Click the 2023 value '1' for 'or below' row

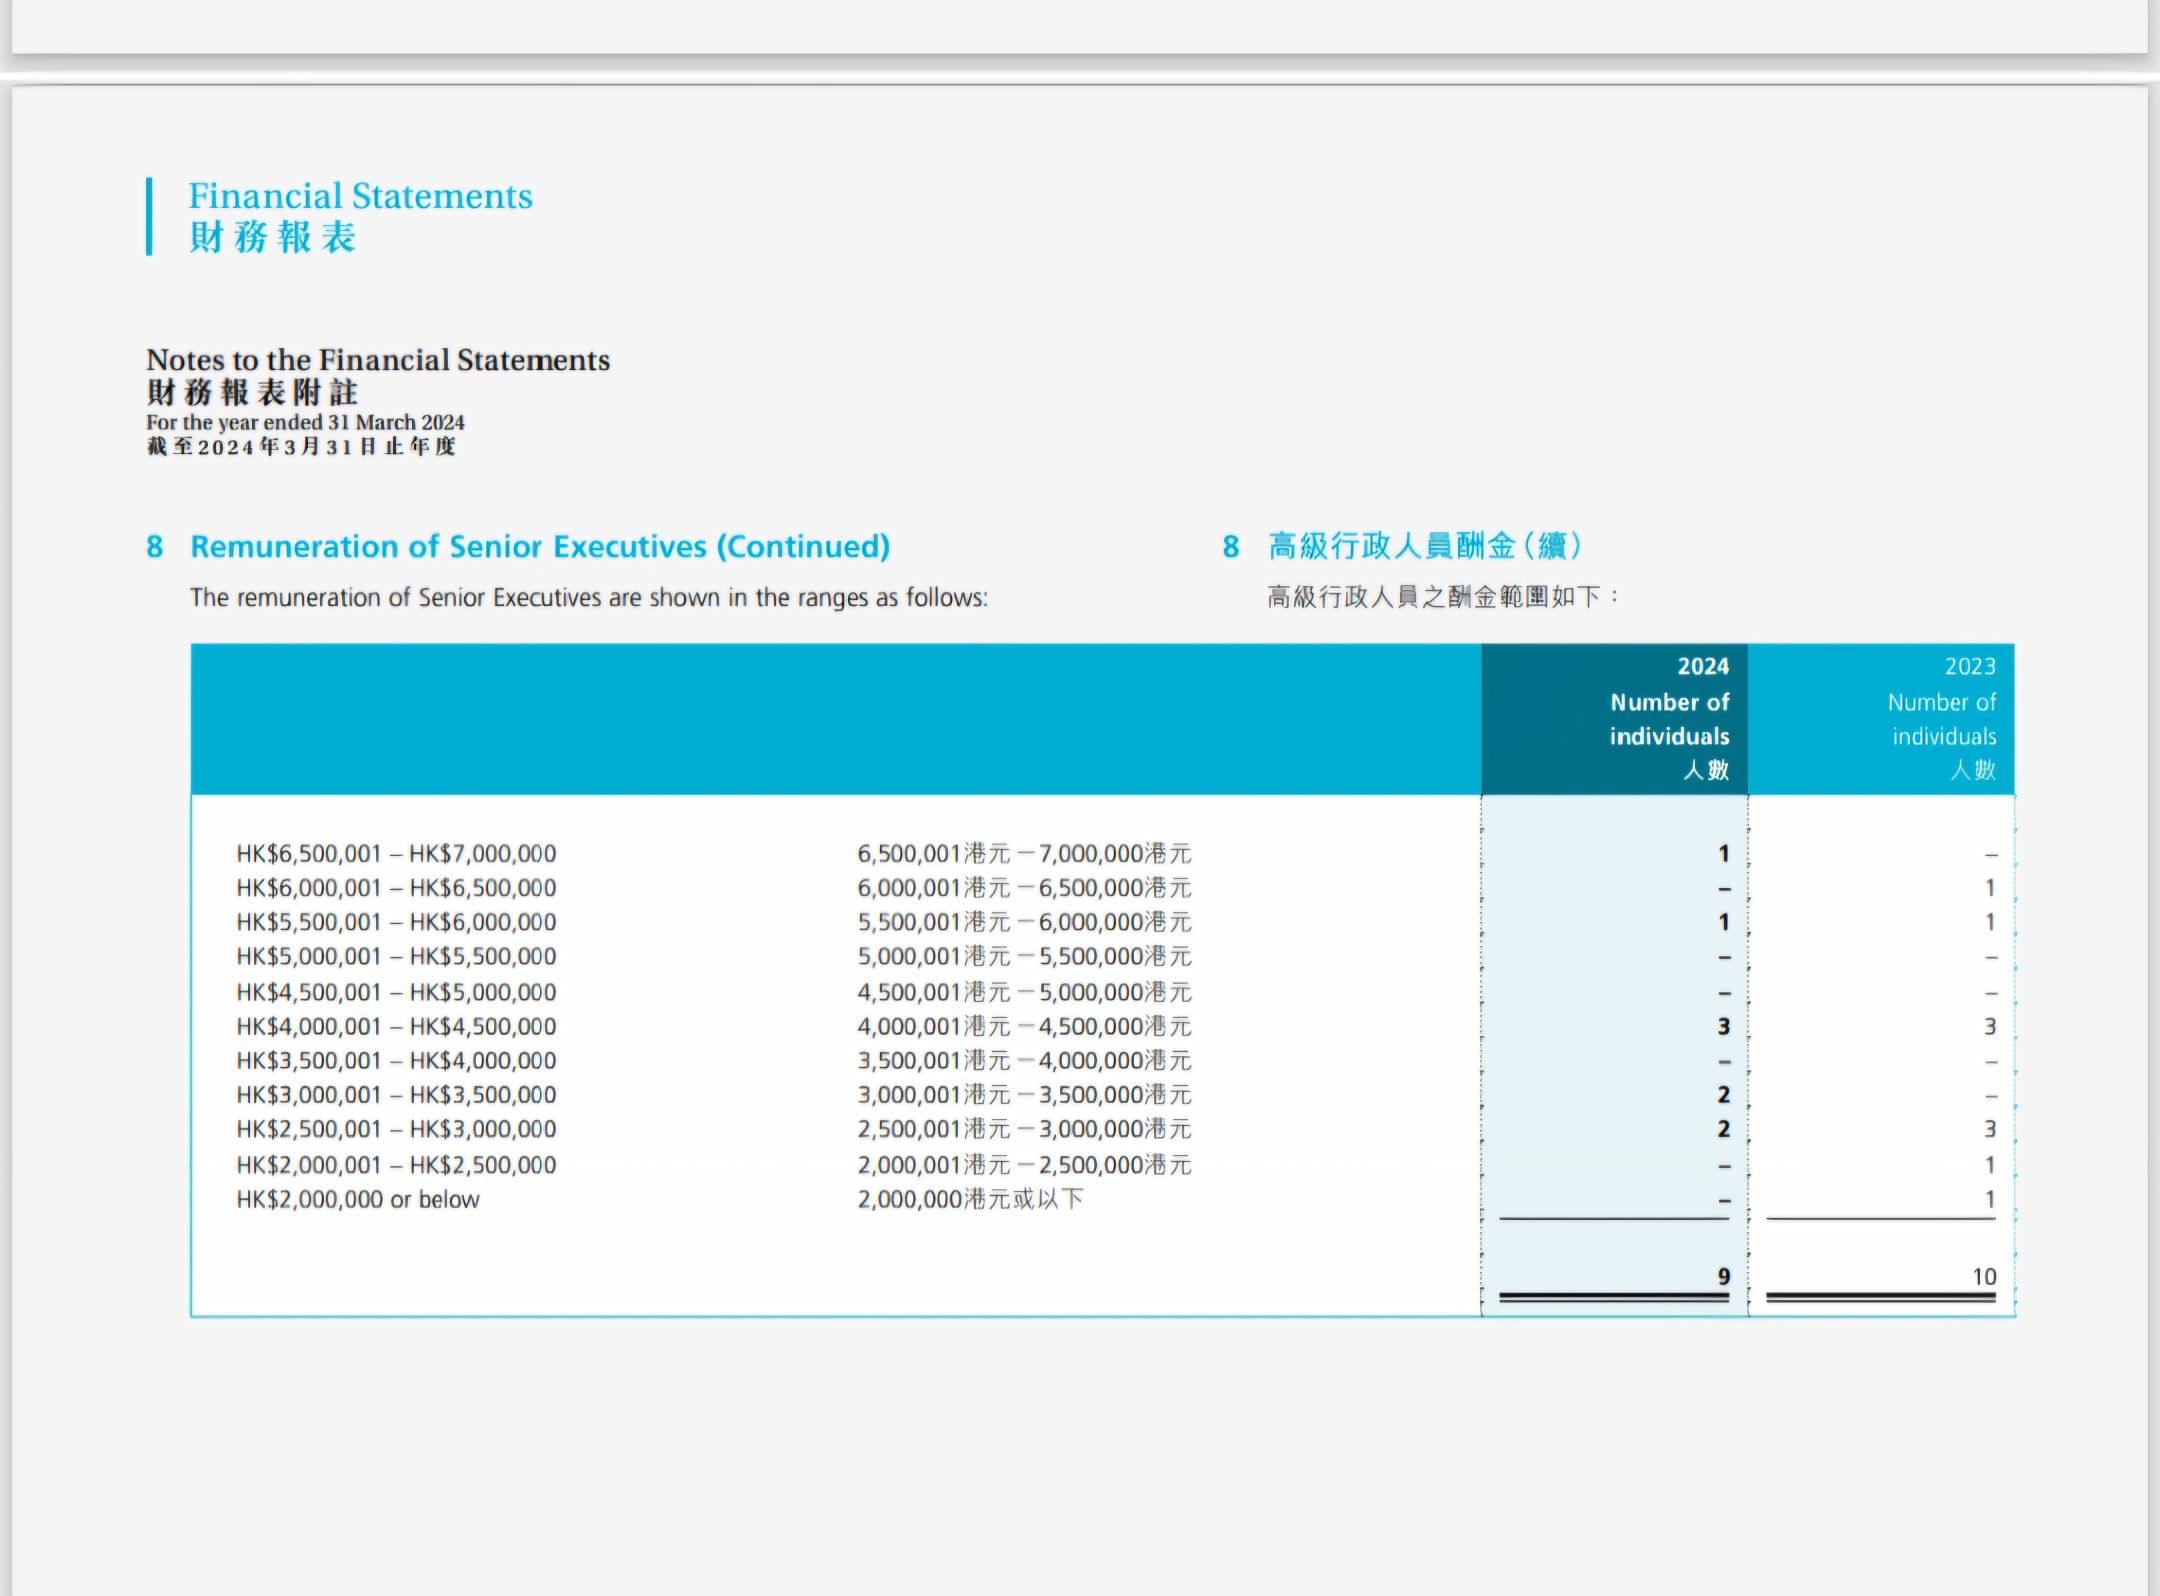click(x=1990, y=1199)
